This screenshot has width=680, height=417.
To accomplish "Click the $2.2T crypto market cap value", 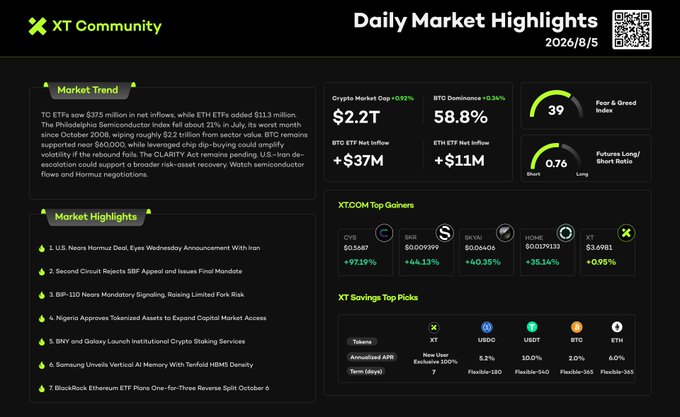I will click(356, 117).
